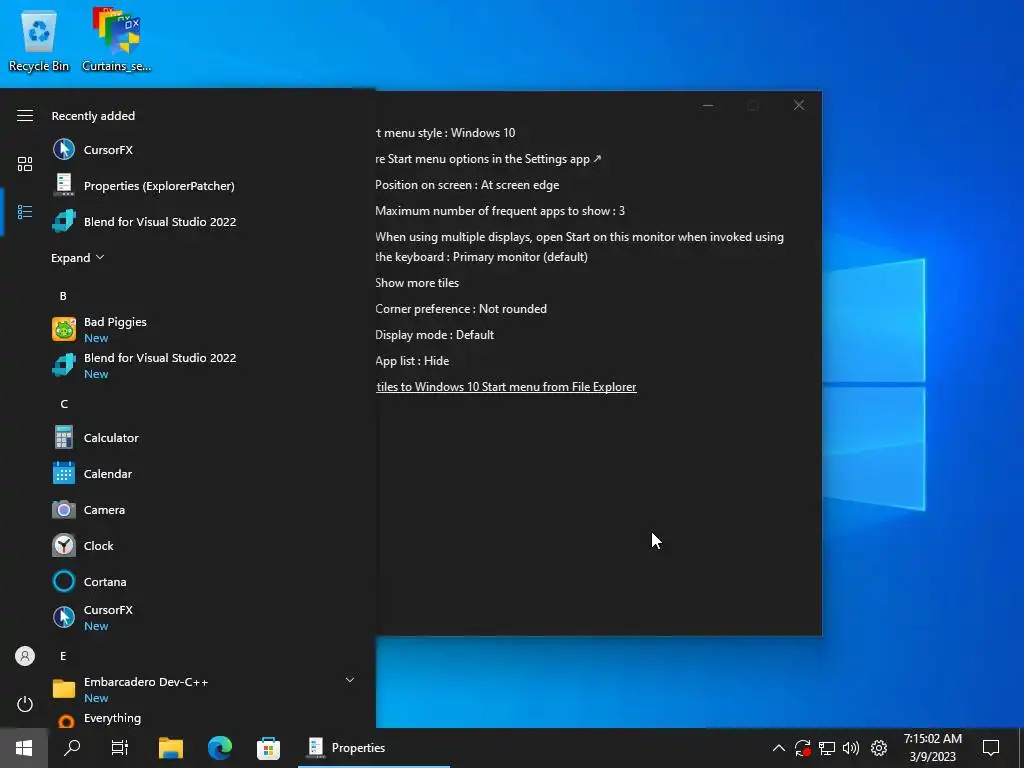Image resolution: width=1024 pixels, height=768 pixels.
Task: Expand Start menu hamburger navigation
Action: point(25,116)
